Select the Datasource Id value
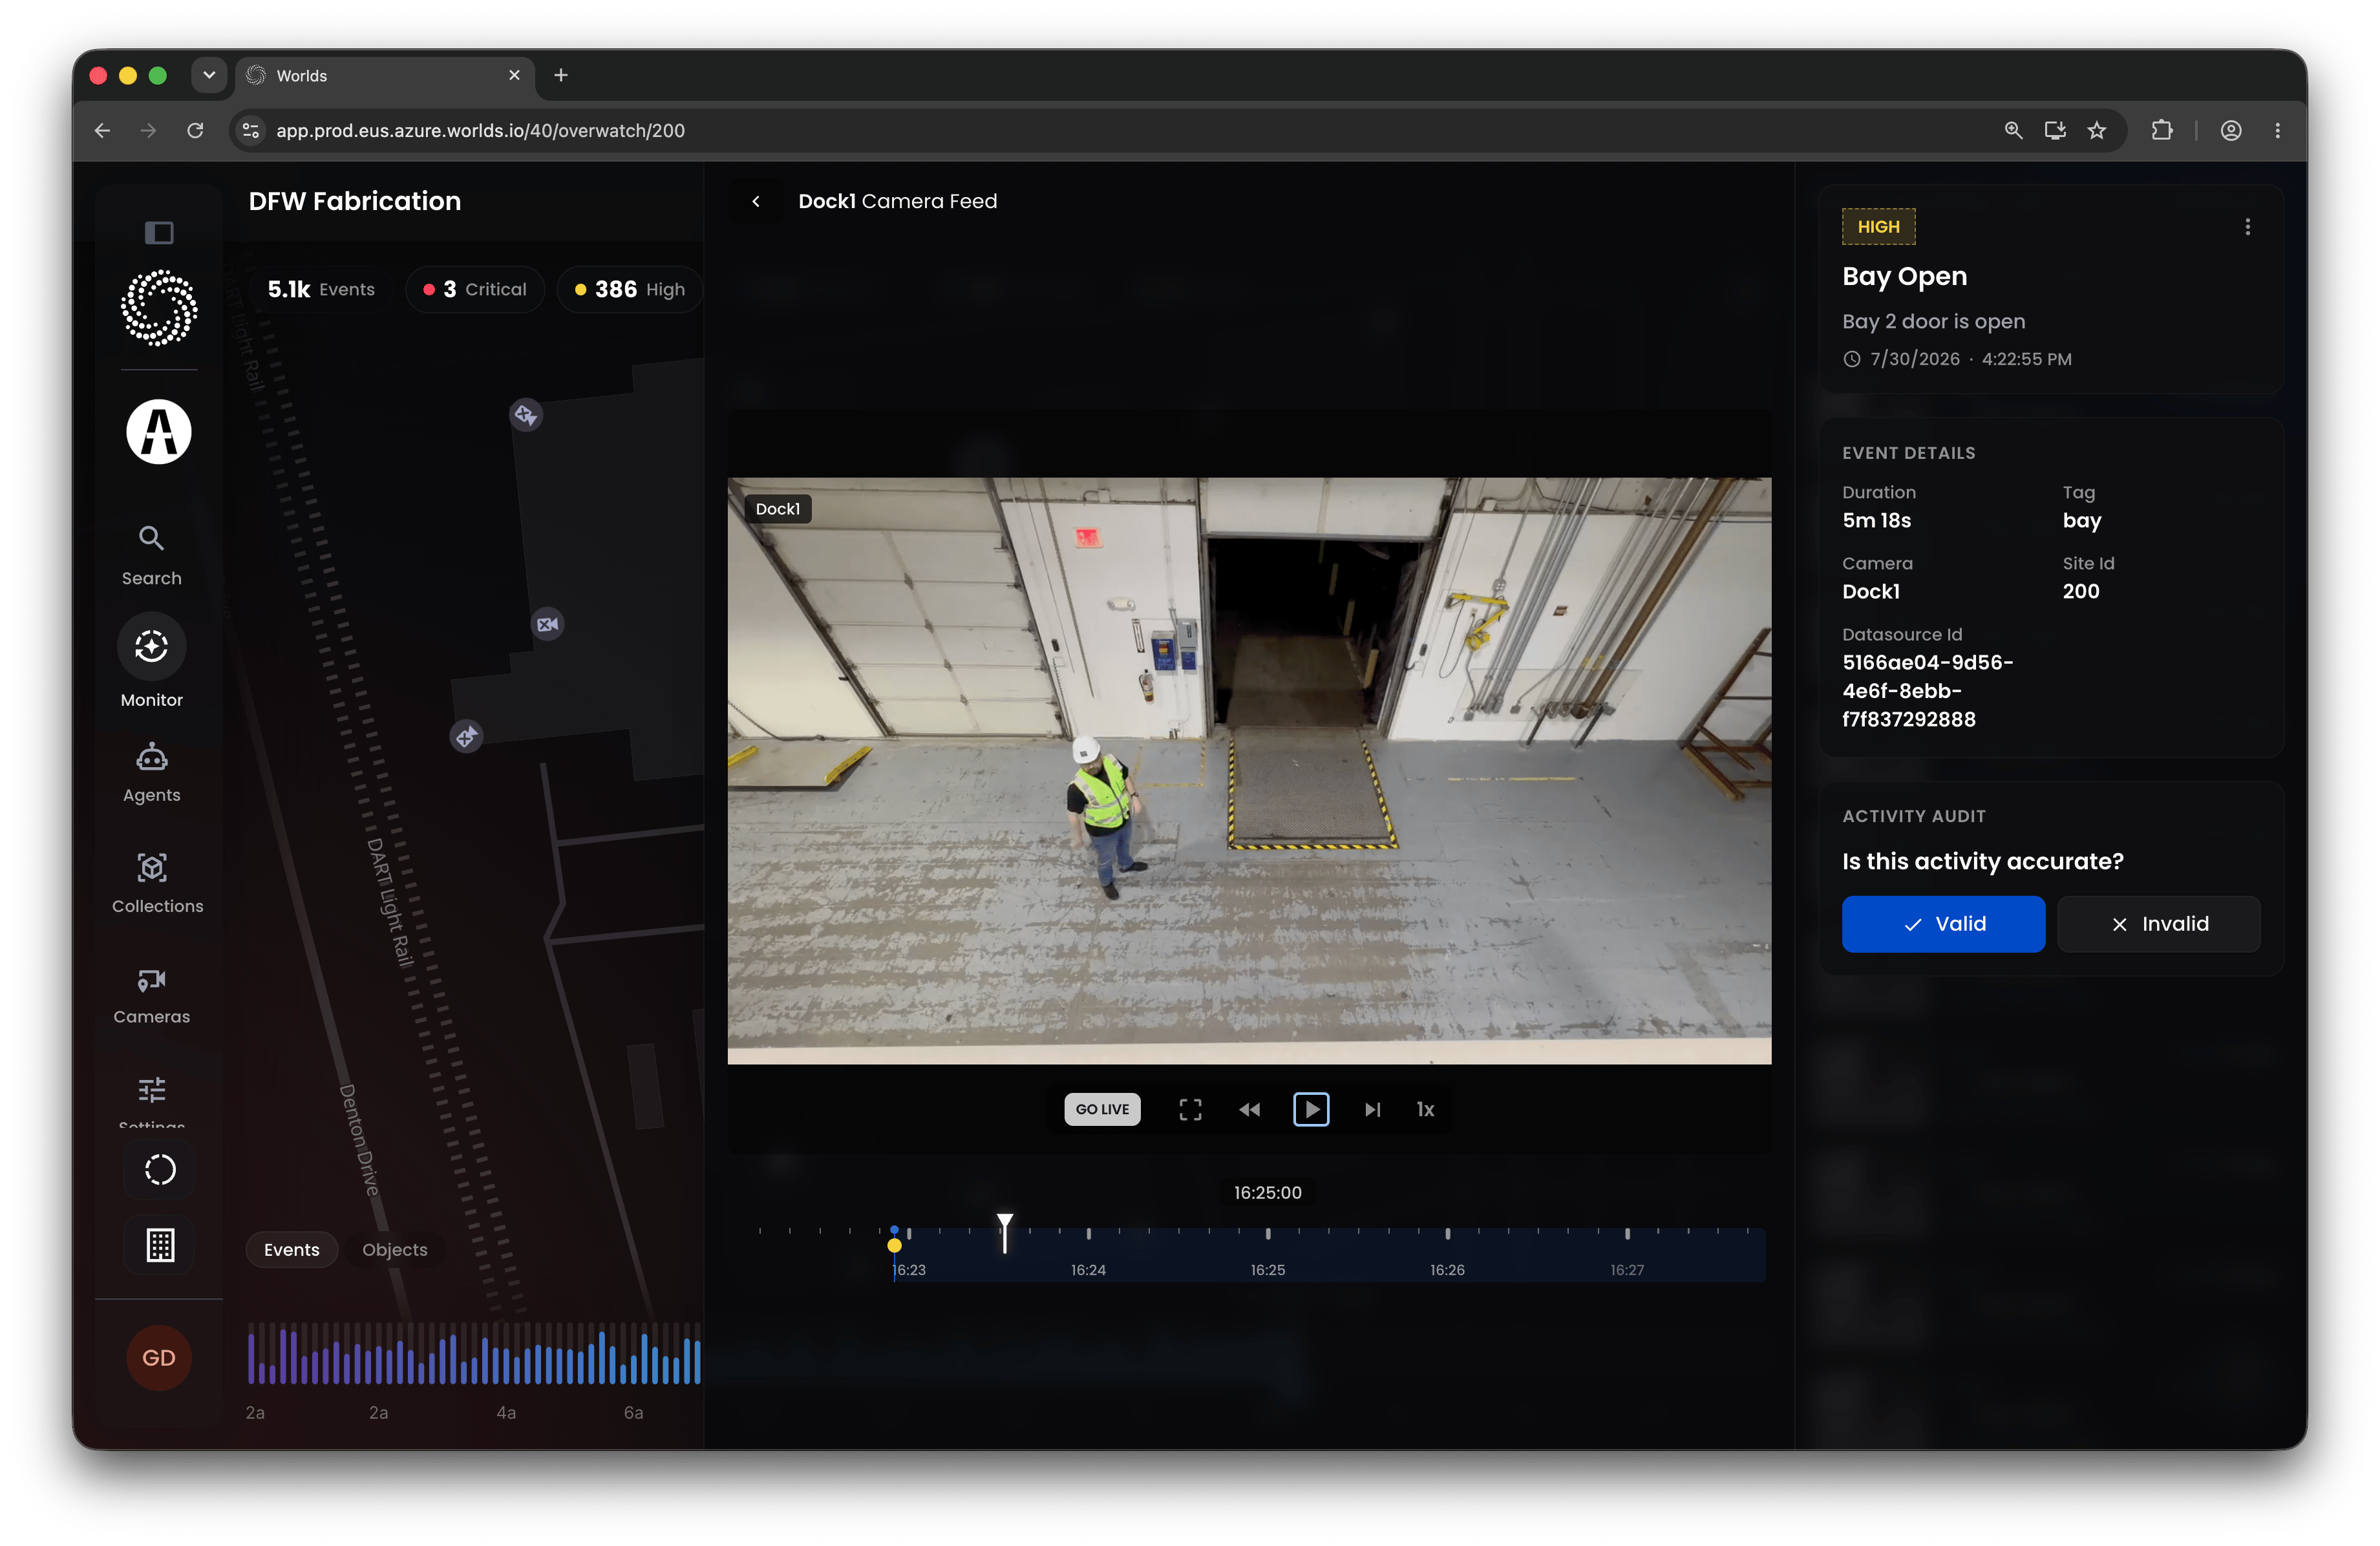Screen dimensions: 2380x1546 [x=1927, y=691]
